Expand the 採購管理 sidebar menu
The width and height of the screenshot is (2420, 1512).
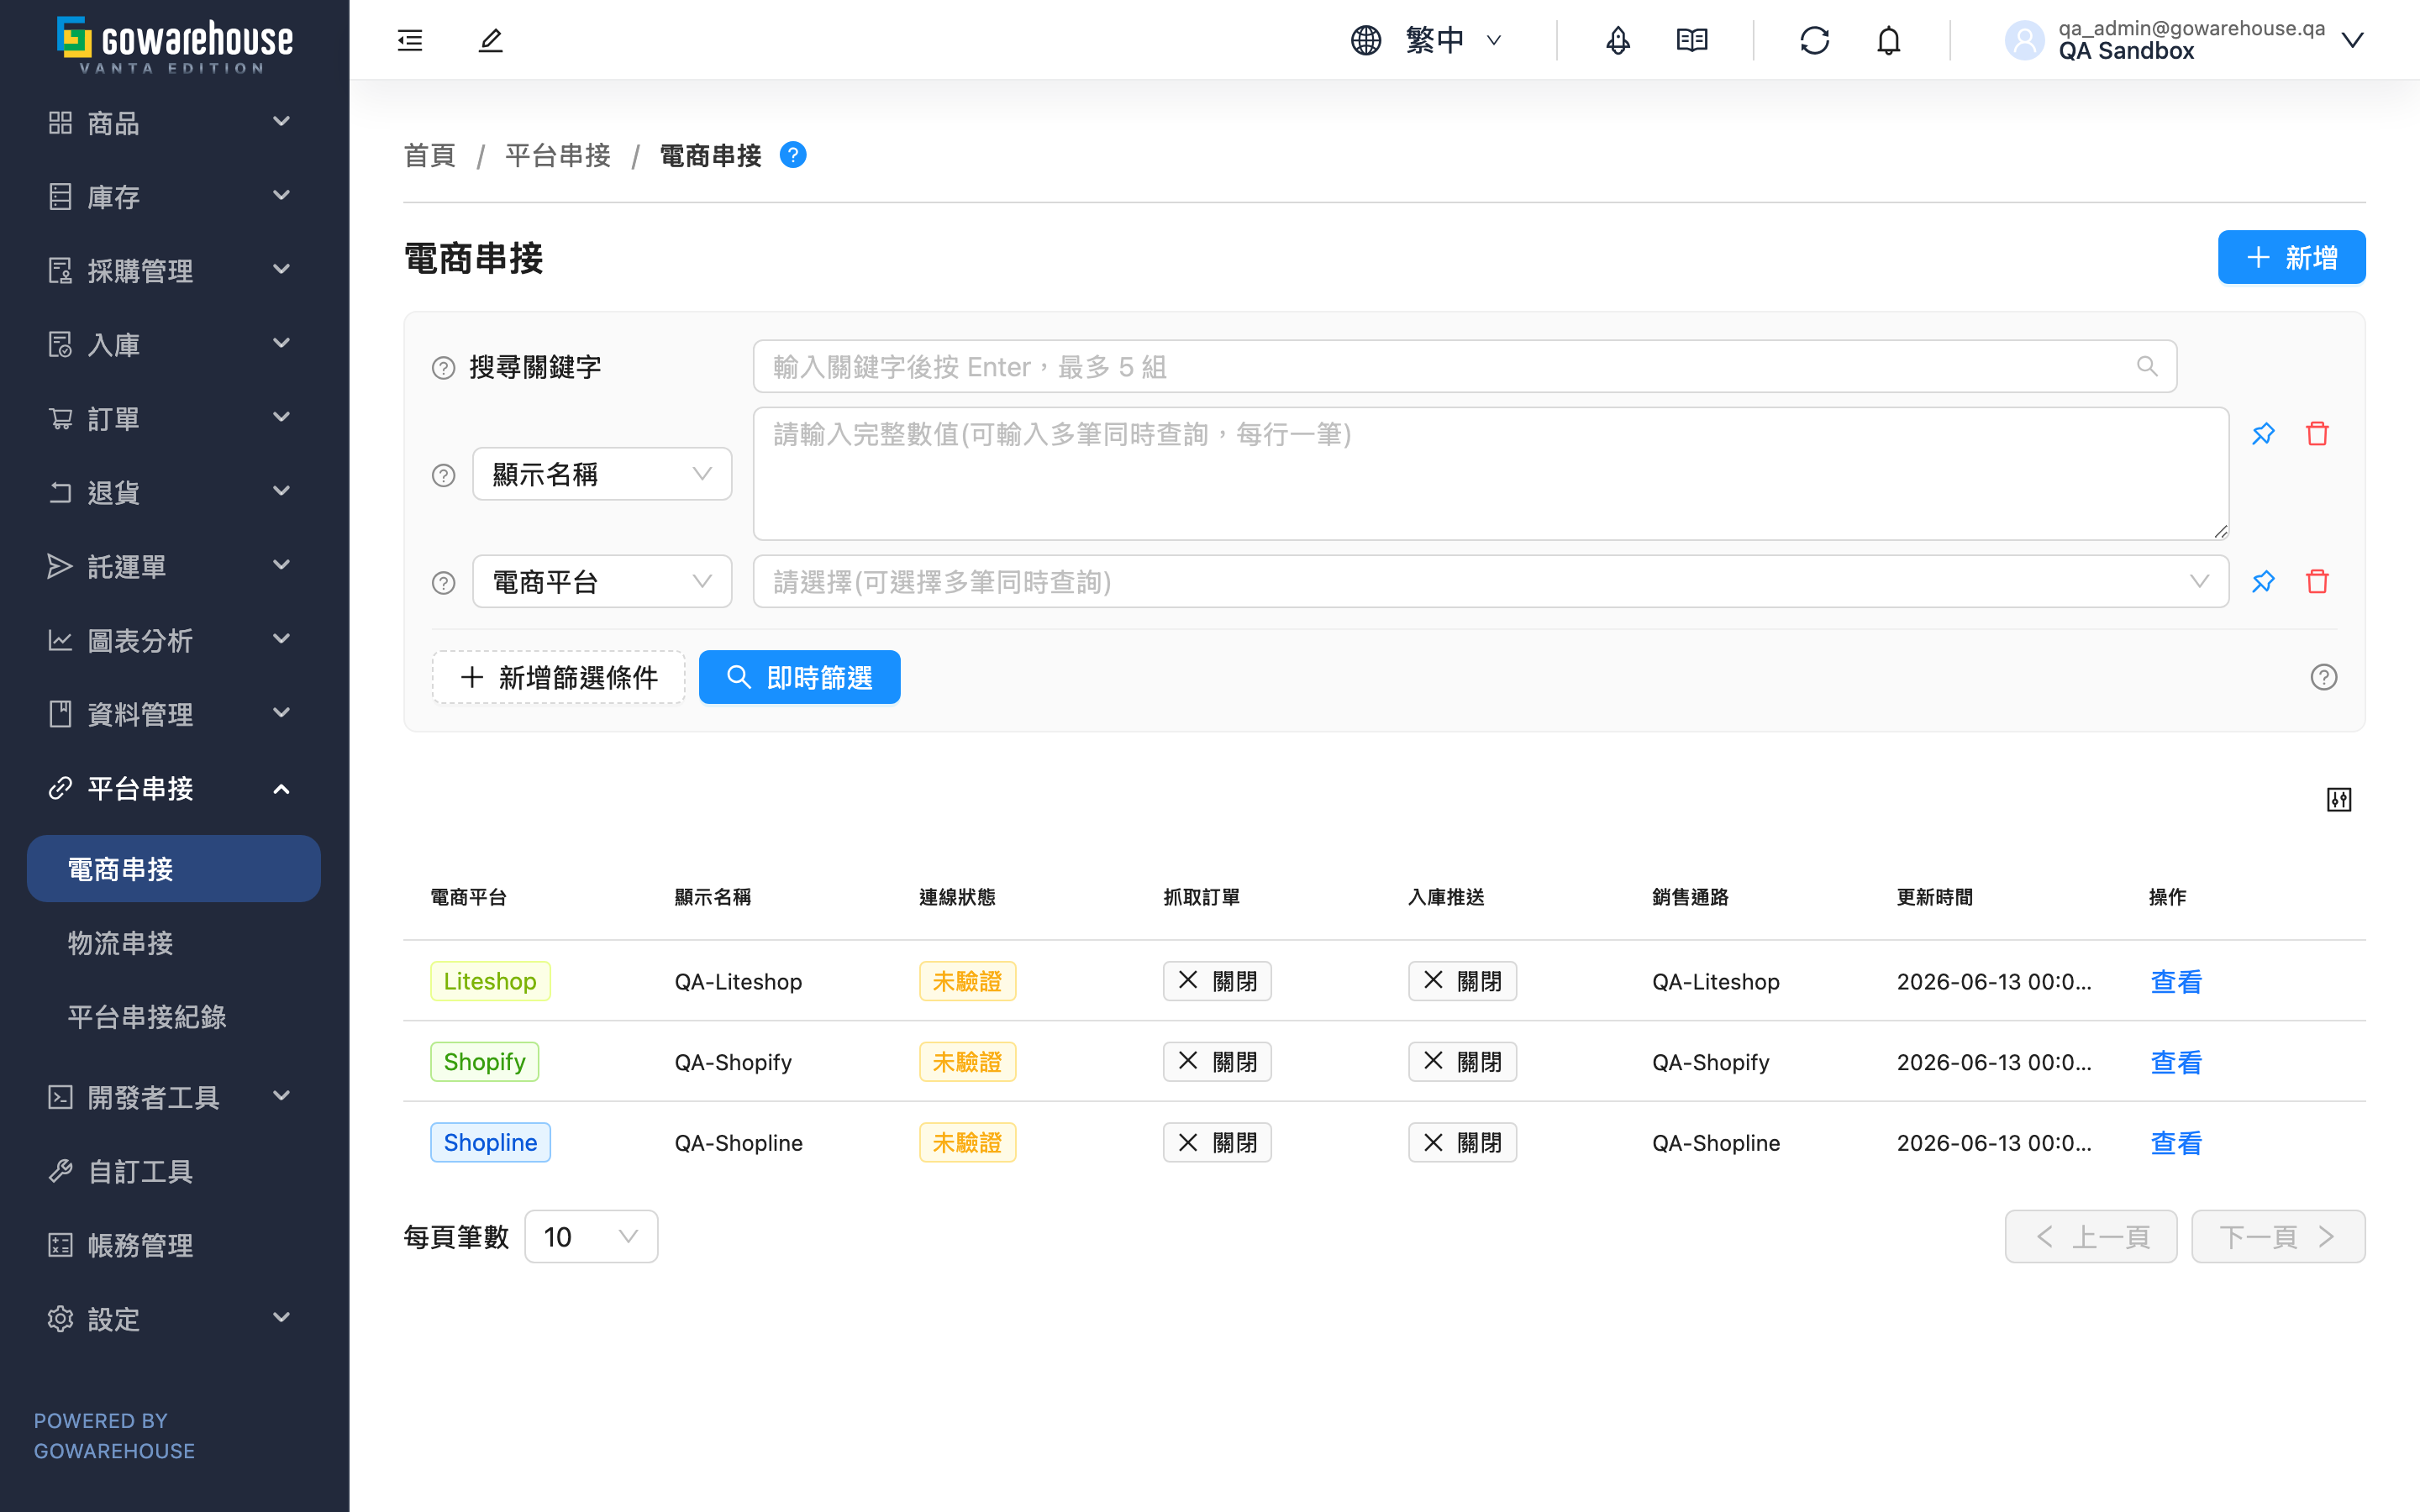(173, 270)
